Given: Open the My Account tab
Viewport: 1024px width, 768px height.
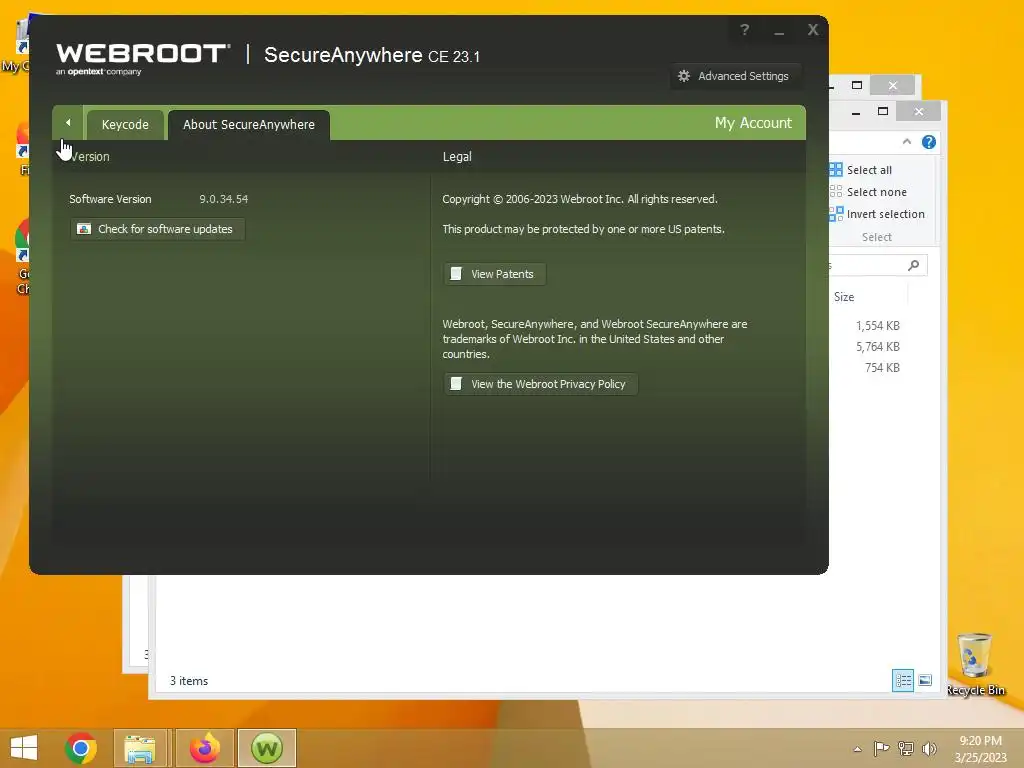Looking at the screenshot, I should click(x=753, y=123).
